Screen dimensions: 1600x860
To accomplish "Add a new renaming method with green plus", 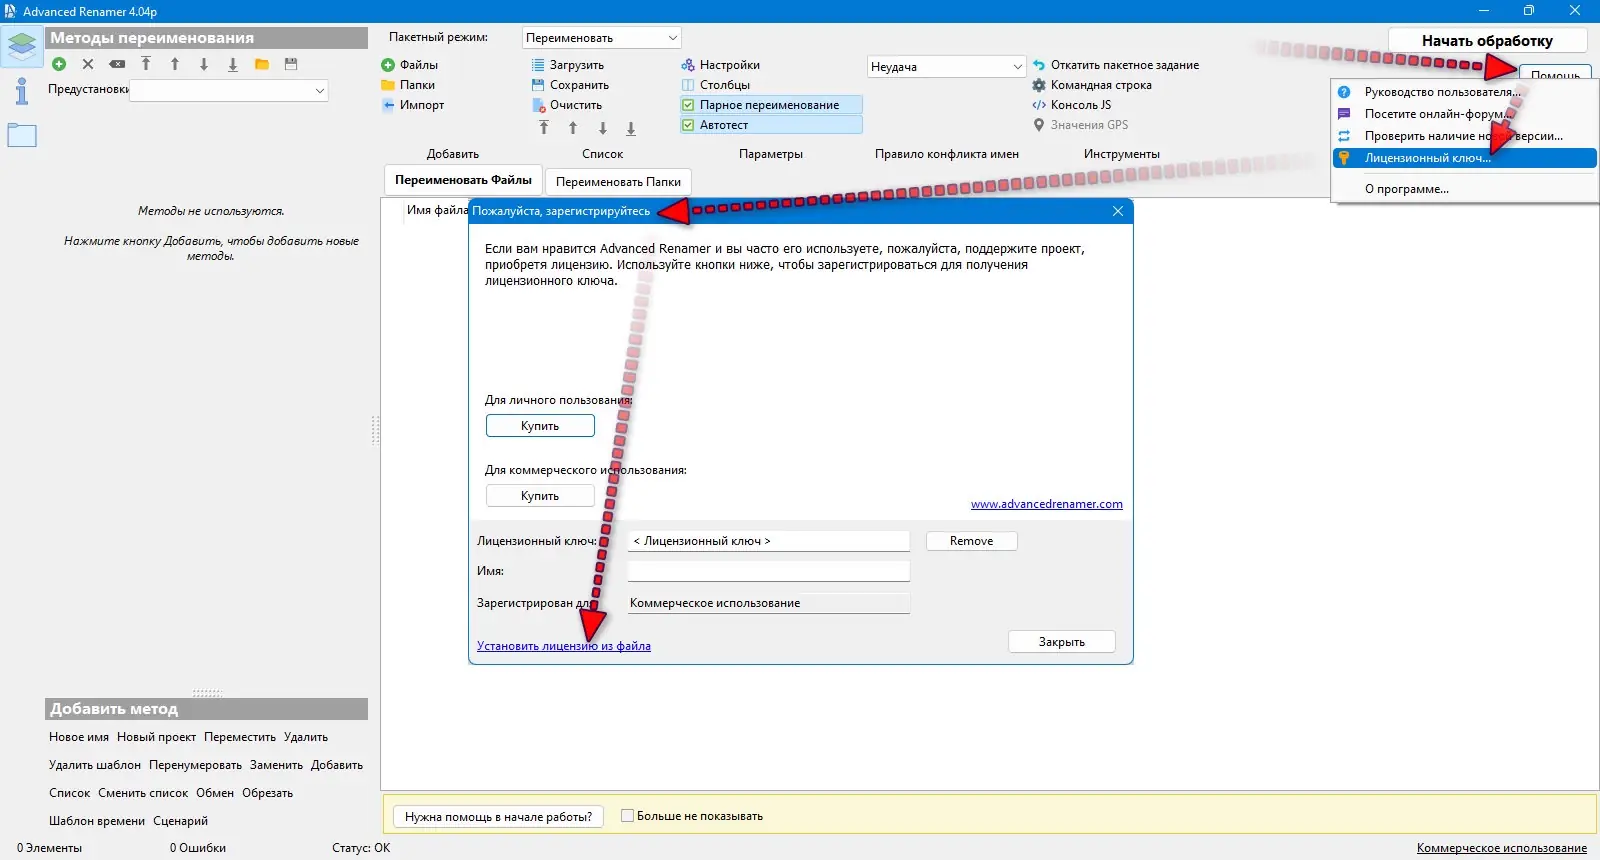I will tap(59, 64).
